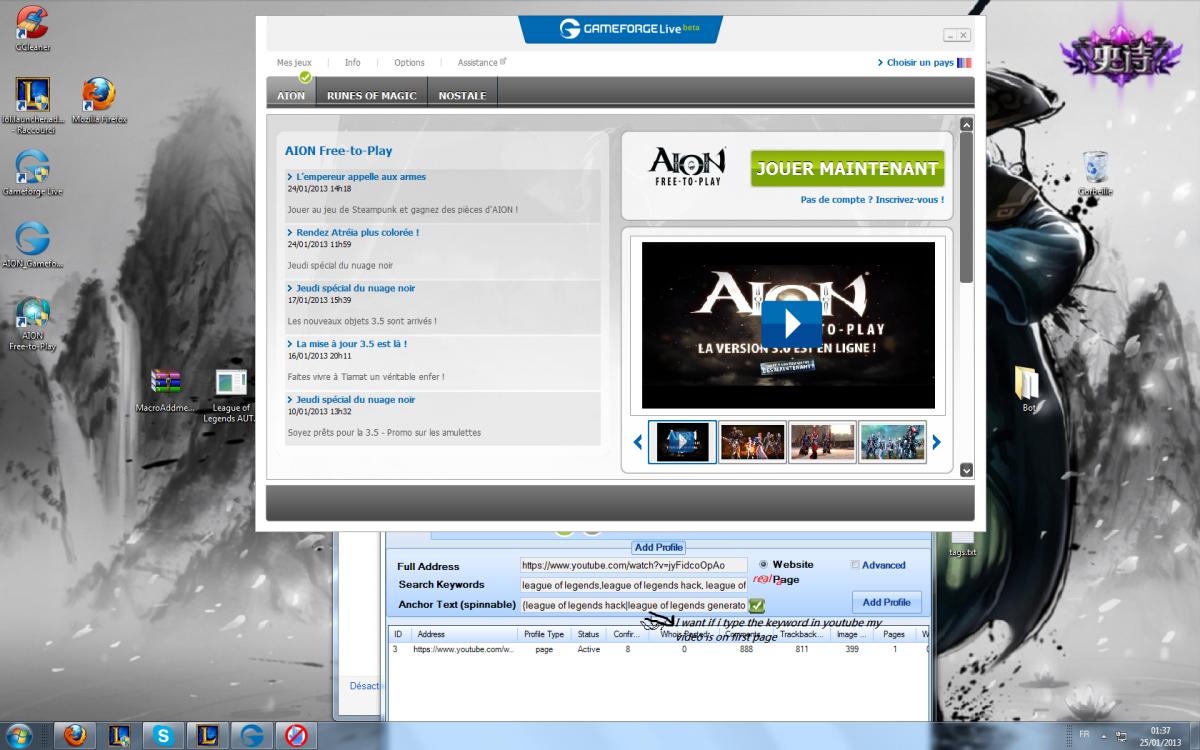Open lol launcher icon in taskbar
1200x750 pixels.
coord(119,735)
